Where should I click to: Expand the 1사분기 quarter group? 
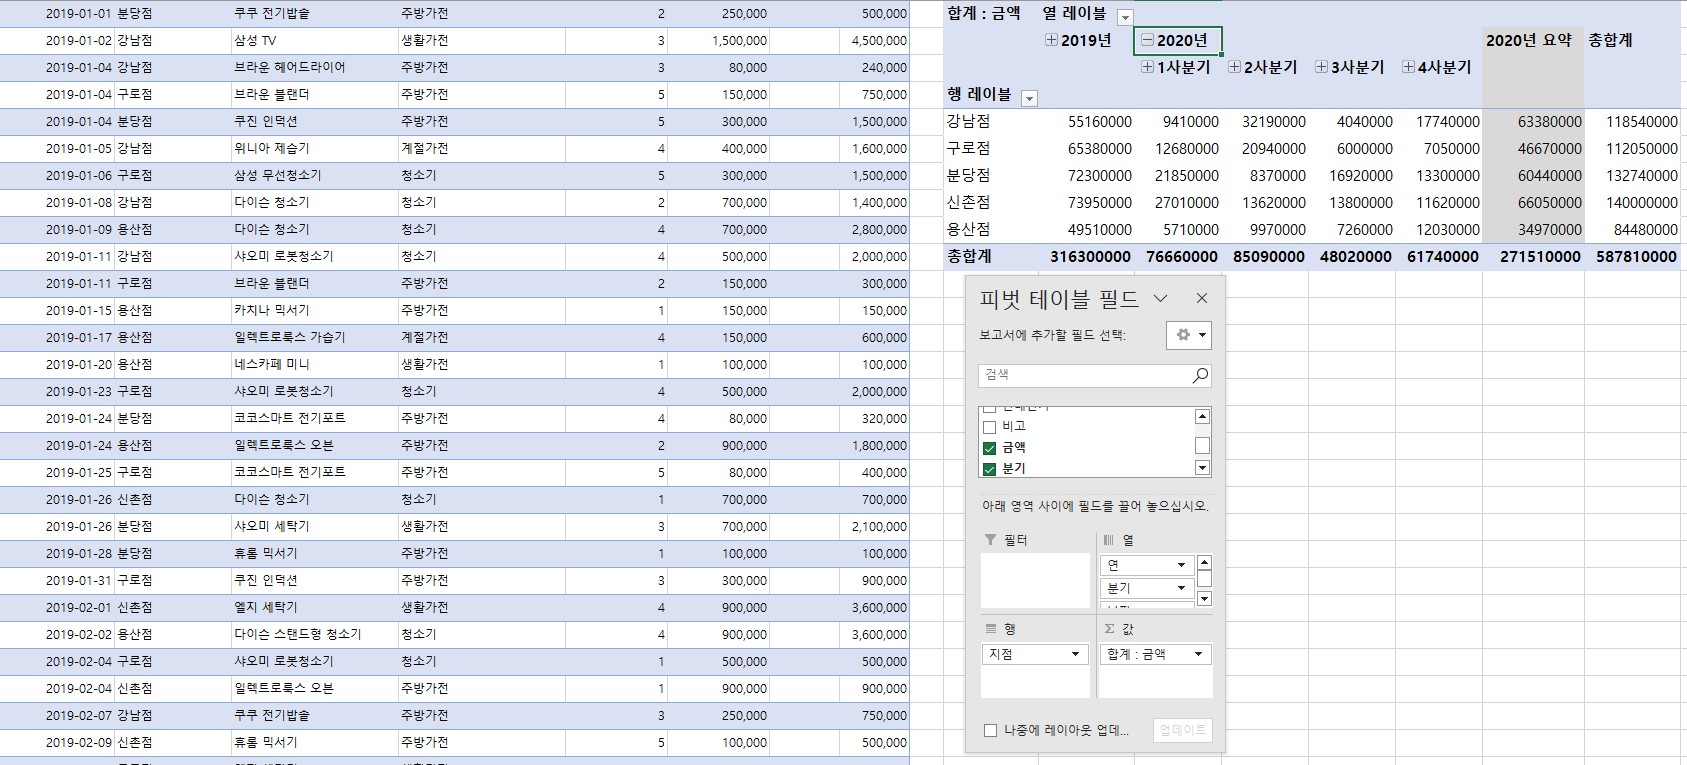[x=1148, y=67]
